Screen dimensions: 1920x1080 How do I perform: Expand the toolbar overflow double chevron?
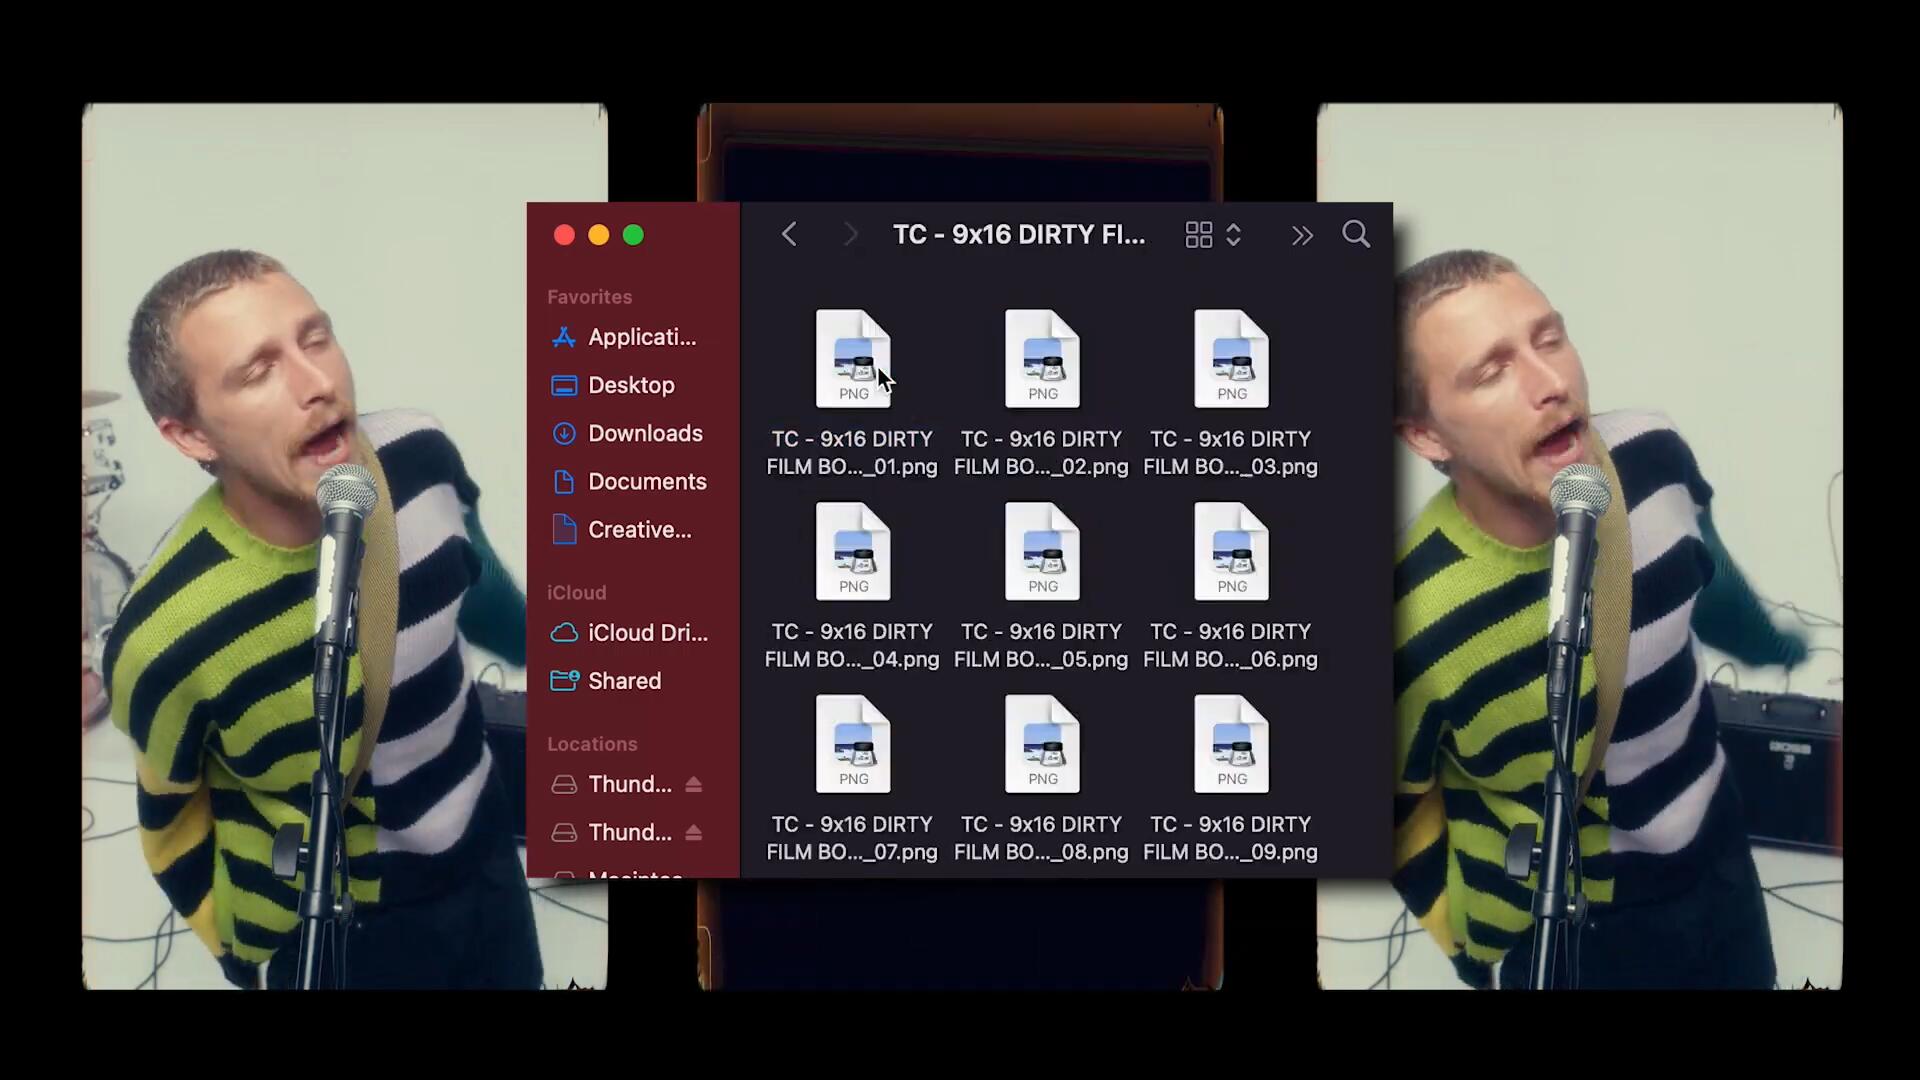pos(1301,235)
